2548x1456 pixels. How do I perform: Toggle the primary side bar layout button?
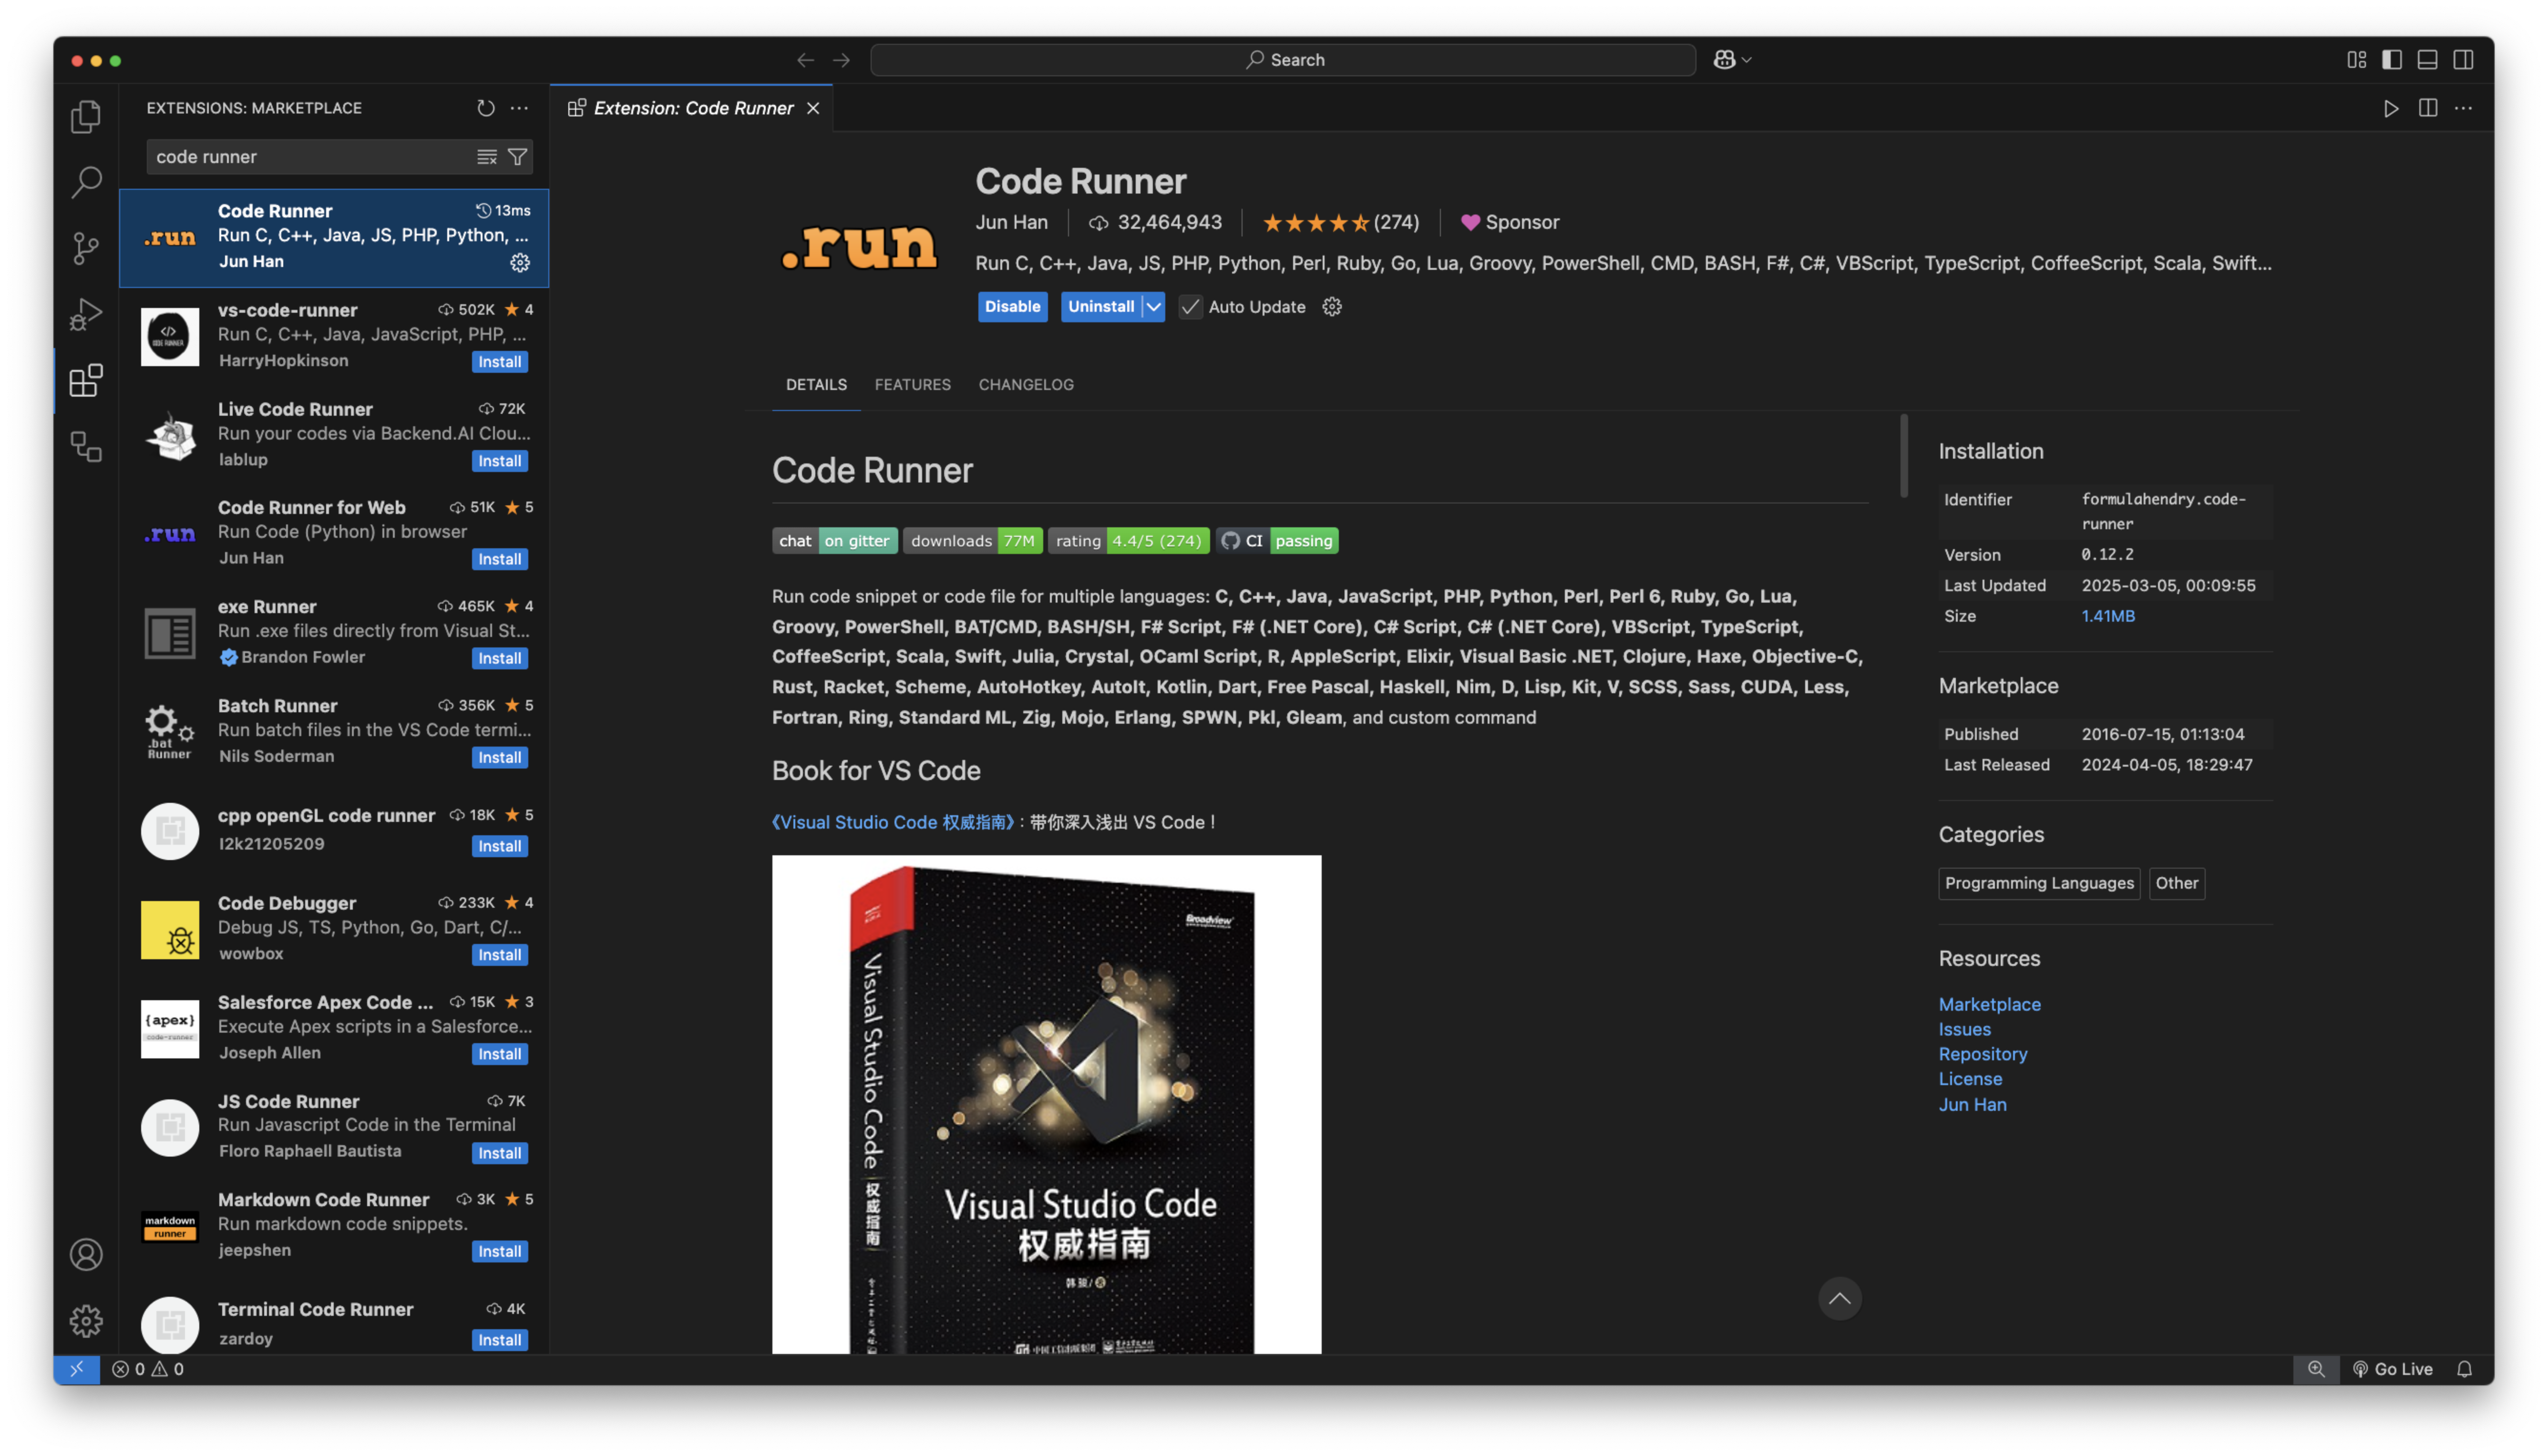[2391, 60]
